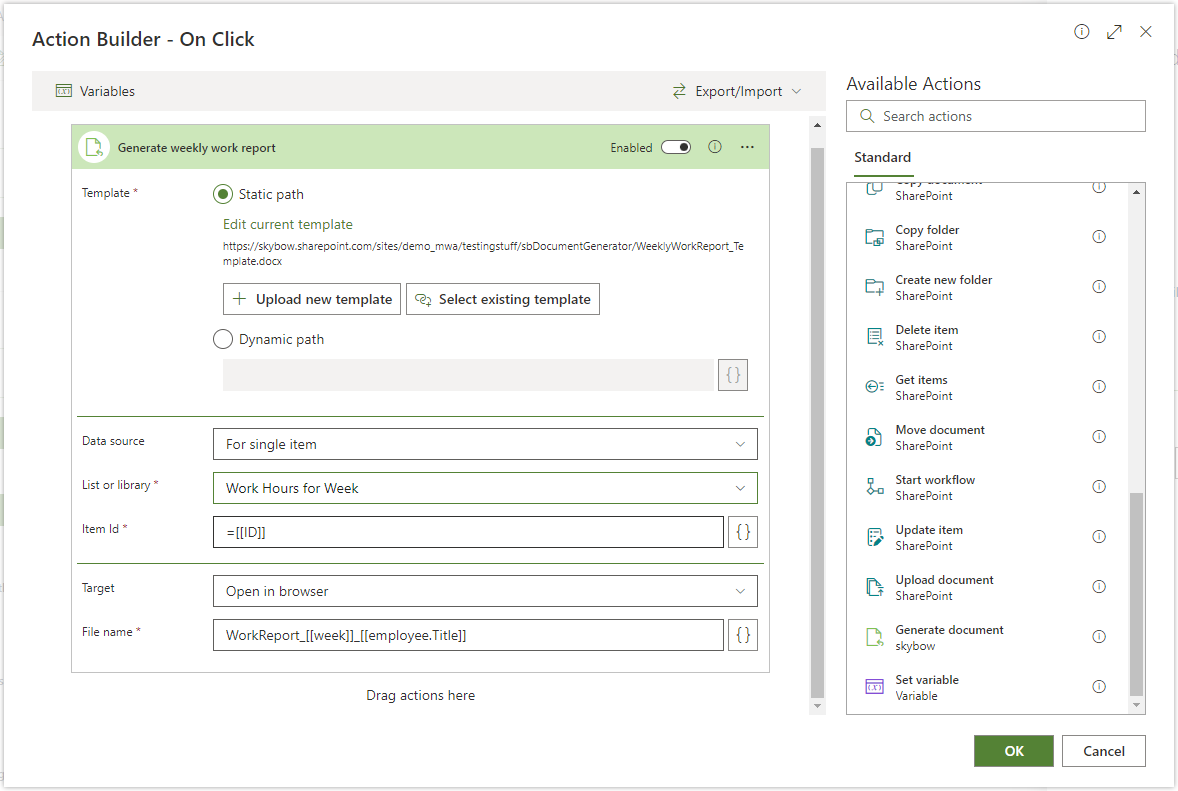Show info for Generate weekly work report action
Image resolution: width=1178 pixels, height=791 pixels.
point(715,147)
